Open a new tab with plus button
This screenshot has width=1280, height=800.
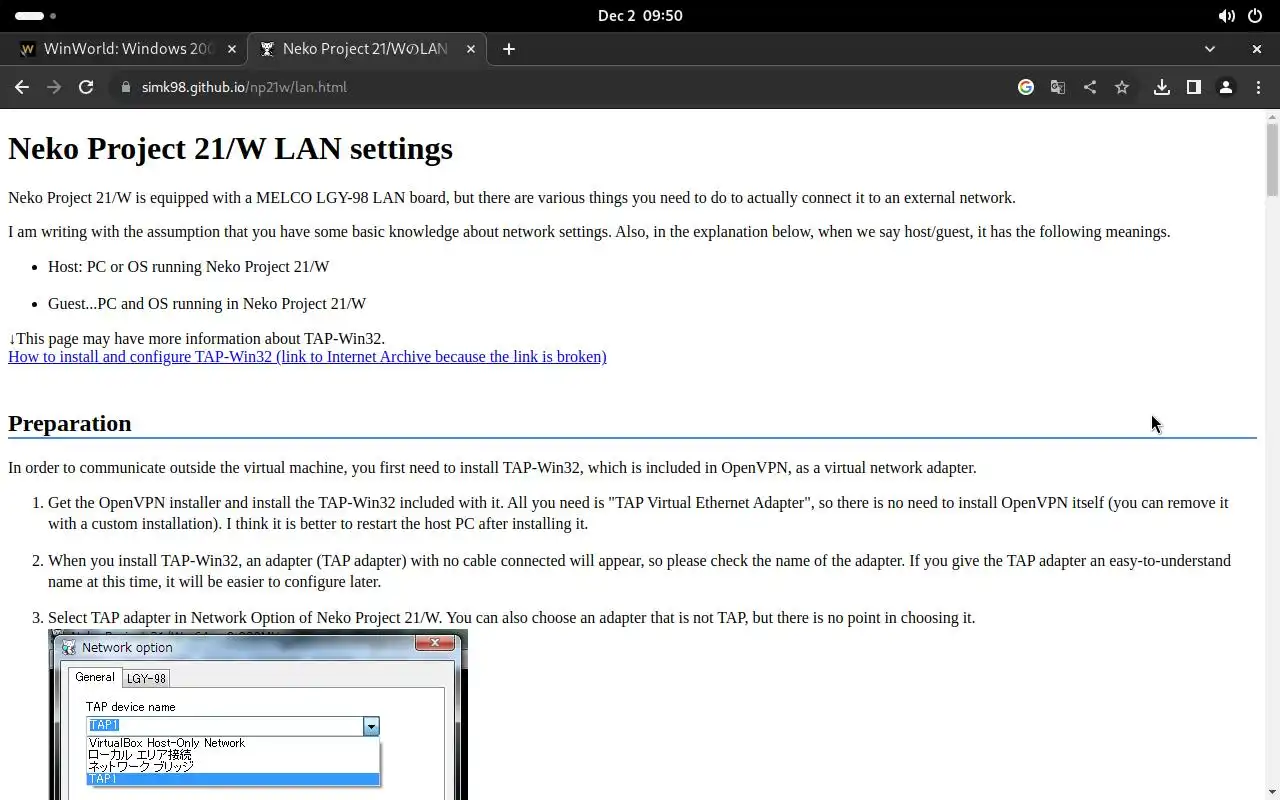coord(509,48)
